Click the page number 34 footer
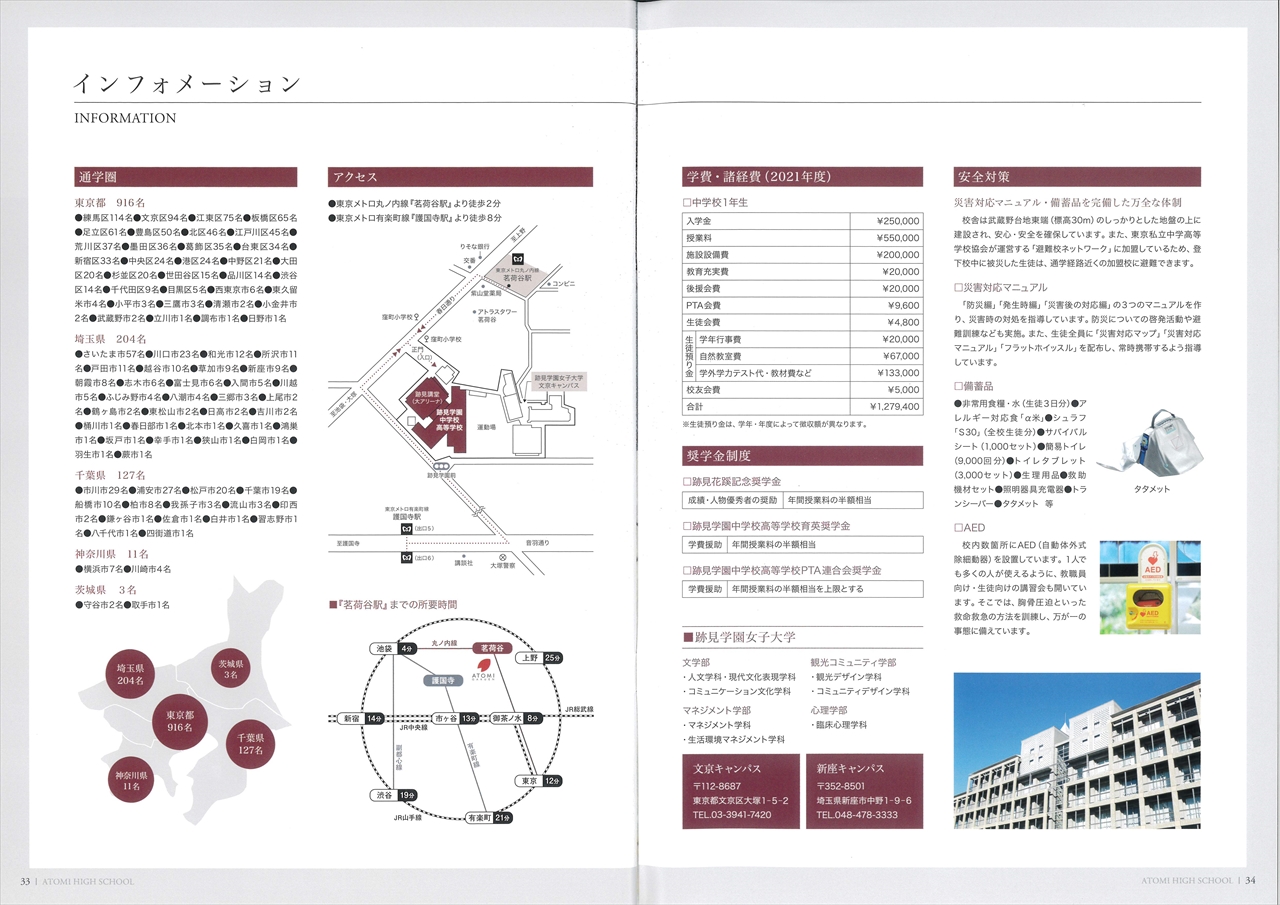1280x905 pixels. pos(1251,881)
